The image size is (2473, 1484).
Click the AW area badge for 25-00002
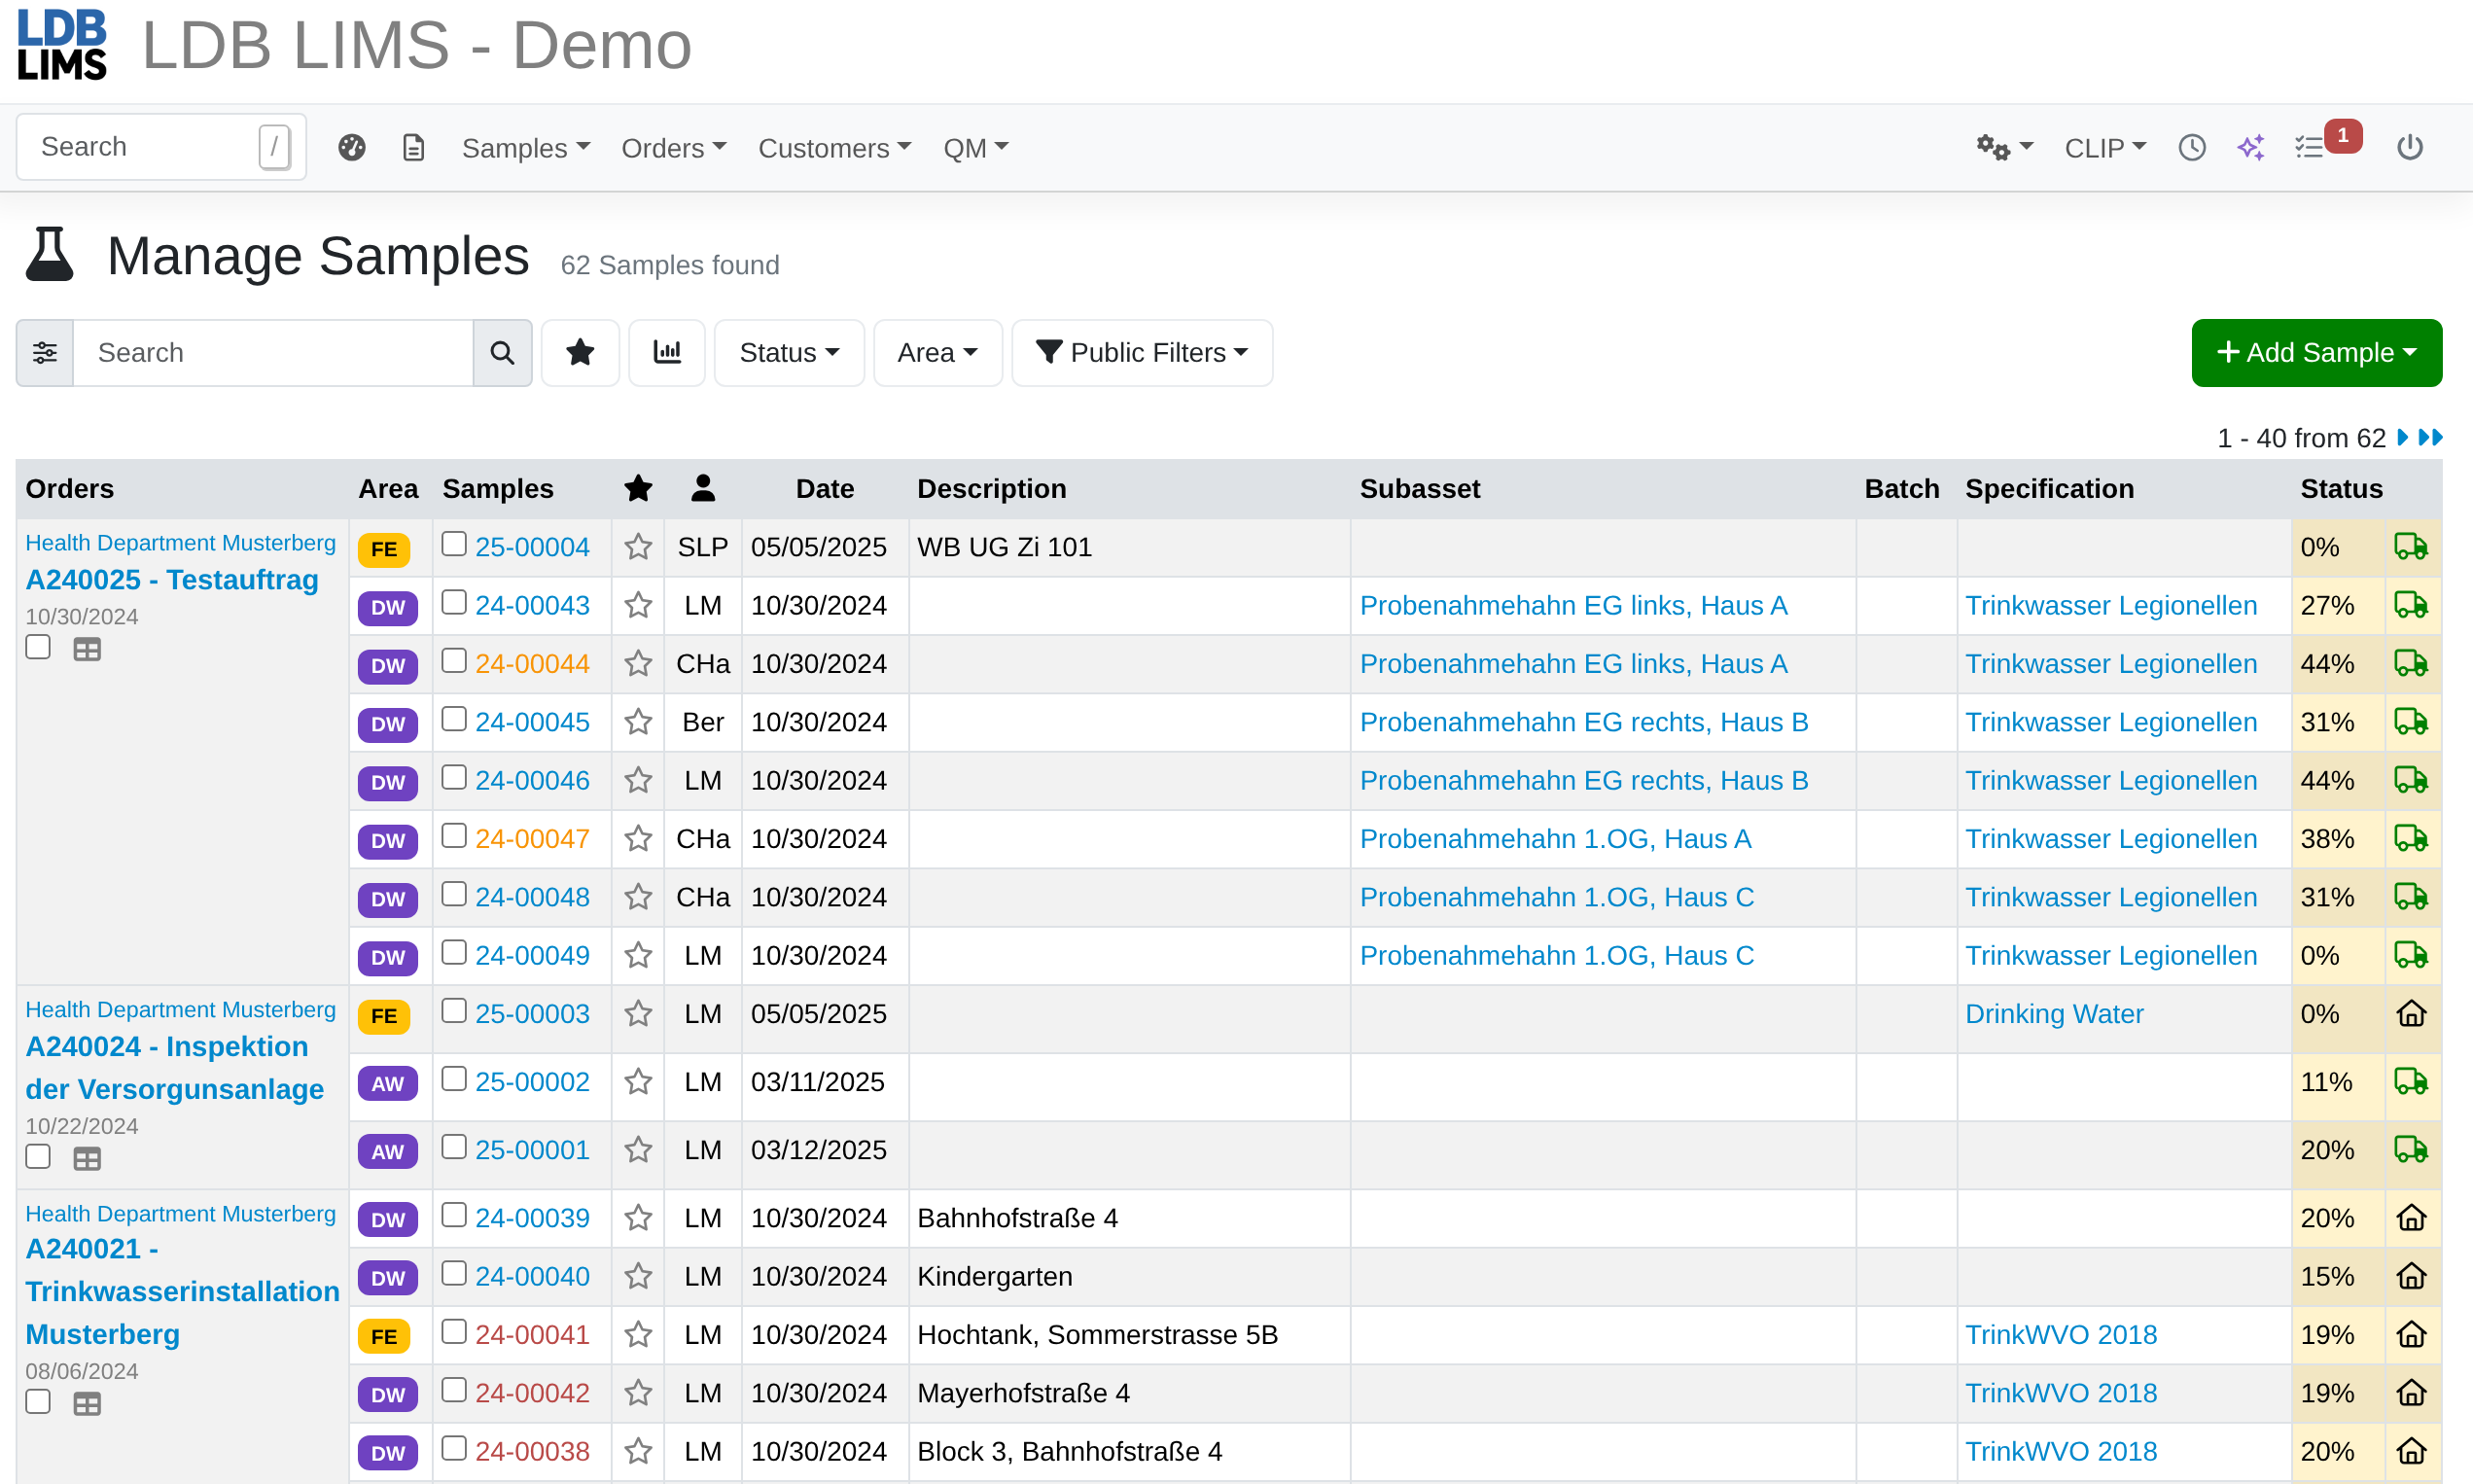point(388,1084)
